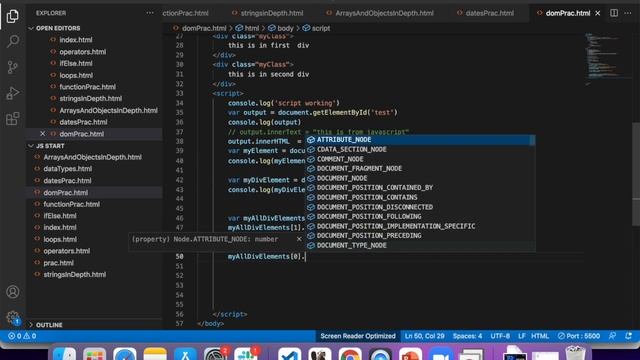
Task: Click the errors and warnings status indicator
Action: coord(22,336)
